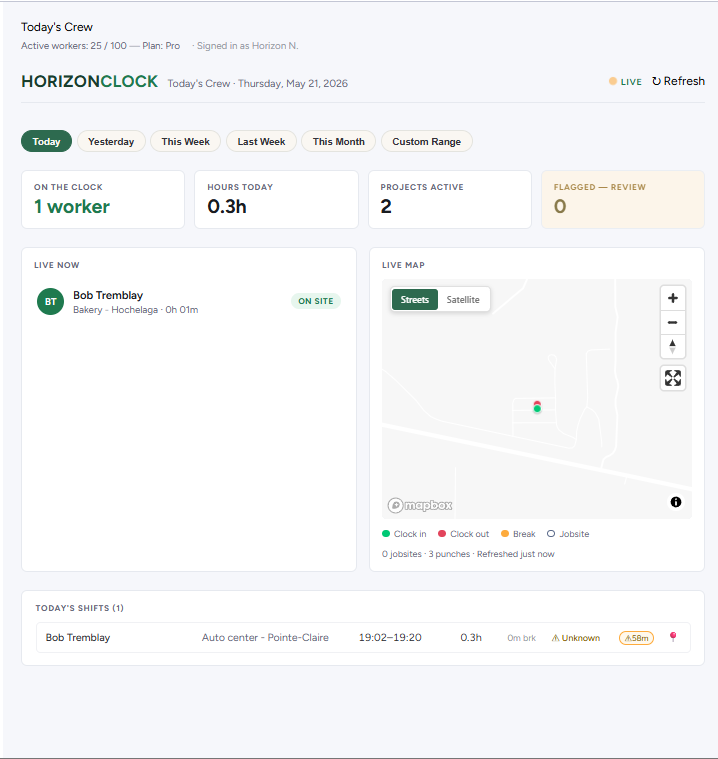This screenshot has width=718, height=759.
Task: Switch map to Satellite view
Action: point(463,300)
